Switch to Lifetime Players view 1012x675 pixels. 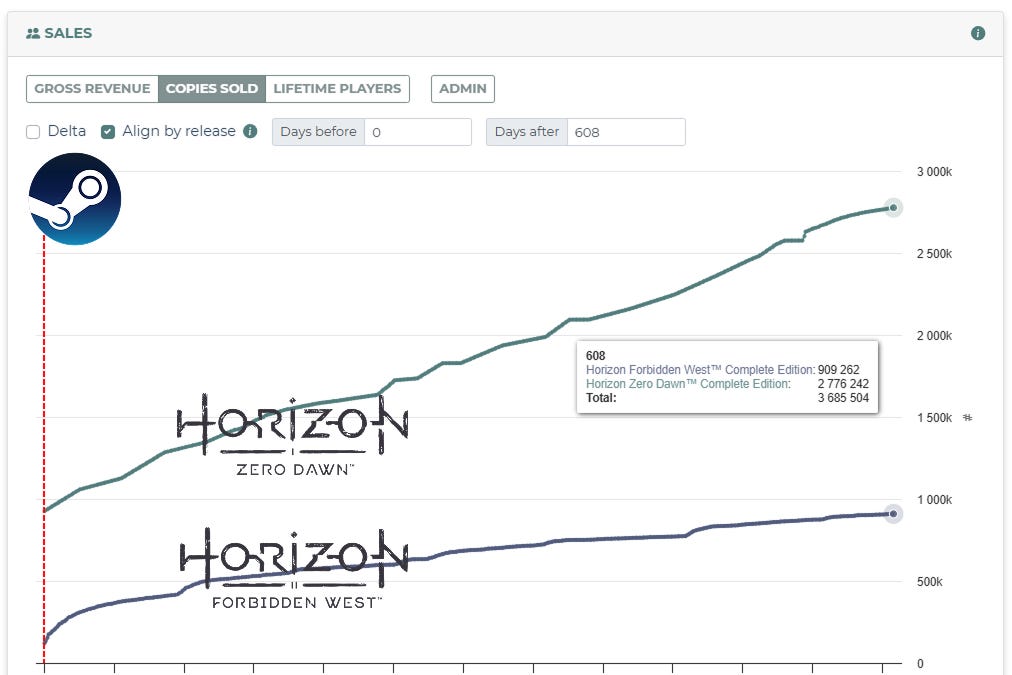(x=337, y=88)
